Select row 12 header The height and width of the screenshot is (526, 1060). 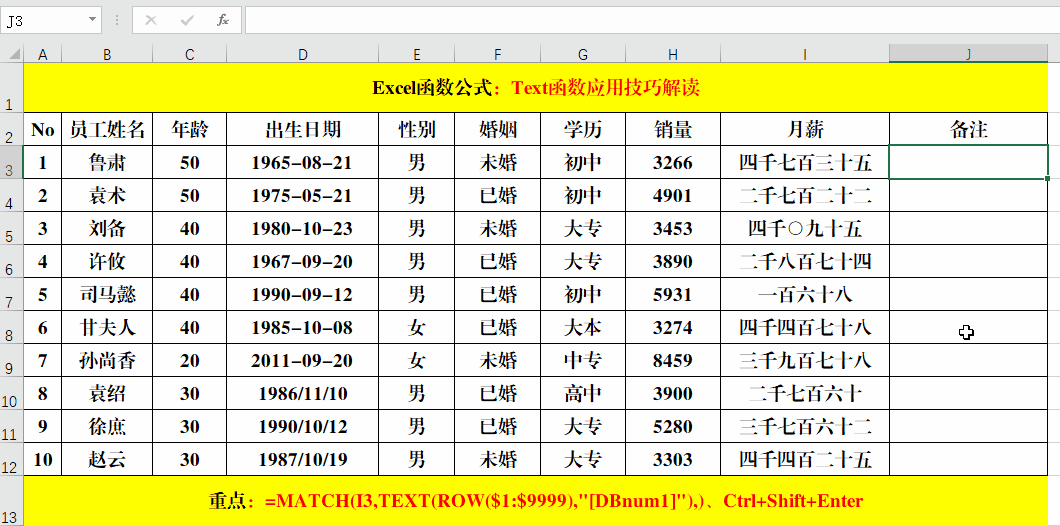[x=11, y=460]
